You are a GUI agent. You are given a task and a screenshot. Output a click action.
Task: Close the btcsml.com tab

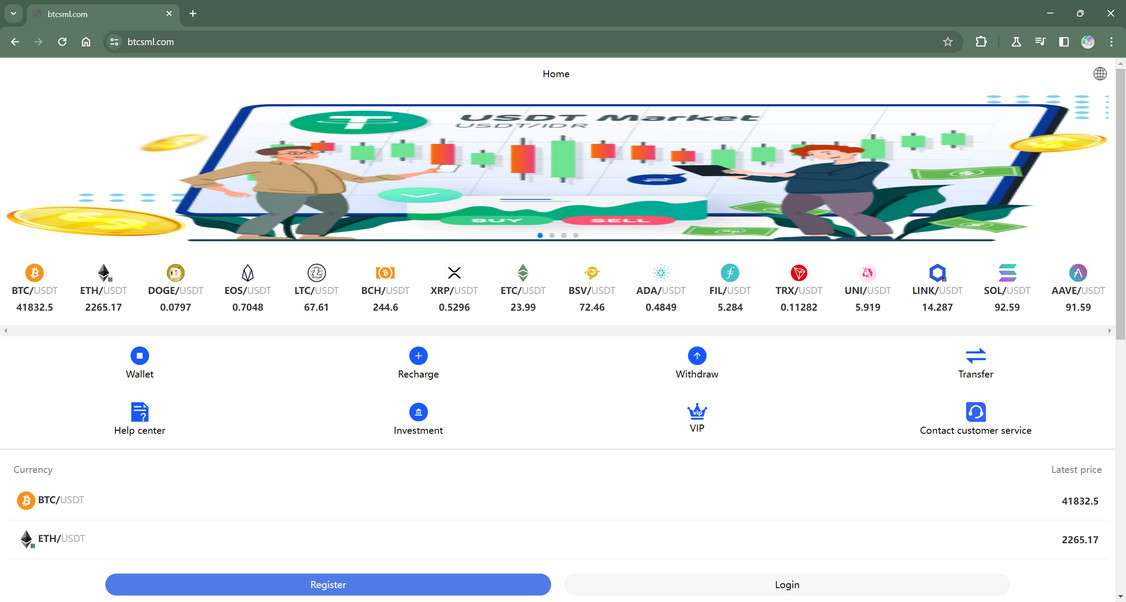(x=169, y=14)
